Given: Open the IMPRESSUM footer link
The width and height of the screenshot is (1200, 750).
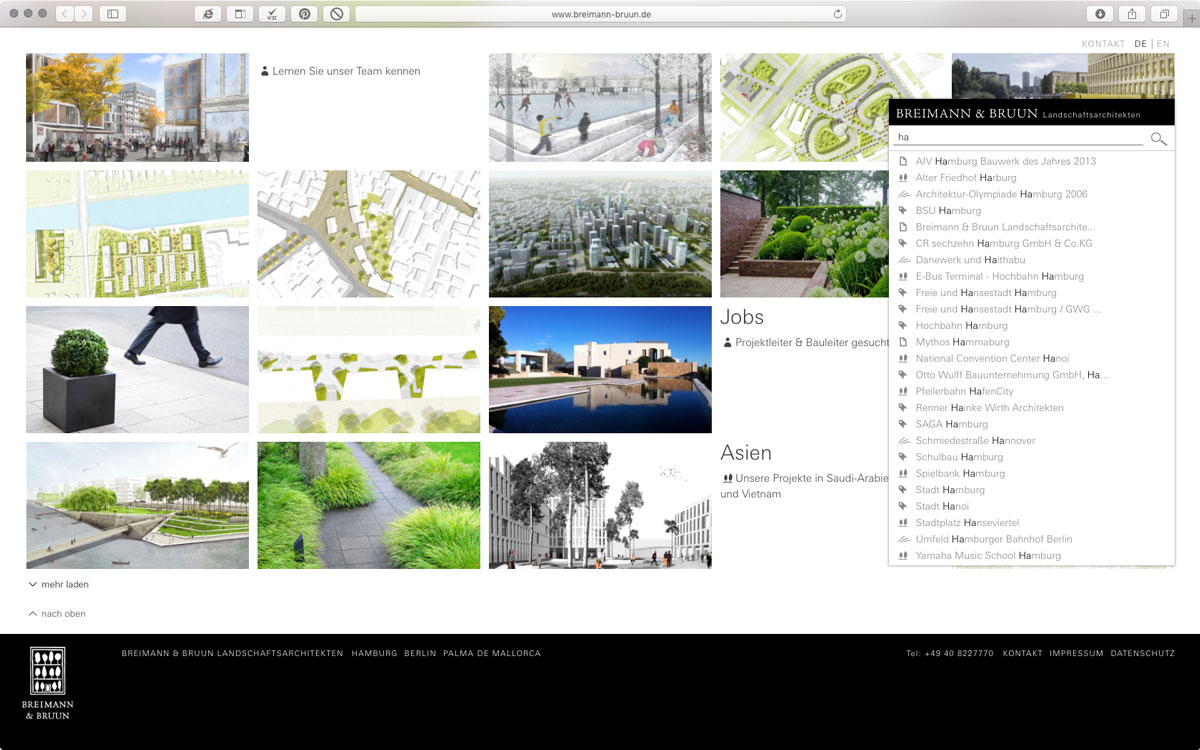Looking at the screenshot, I should pos(1076,653).
